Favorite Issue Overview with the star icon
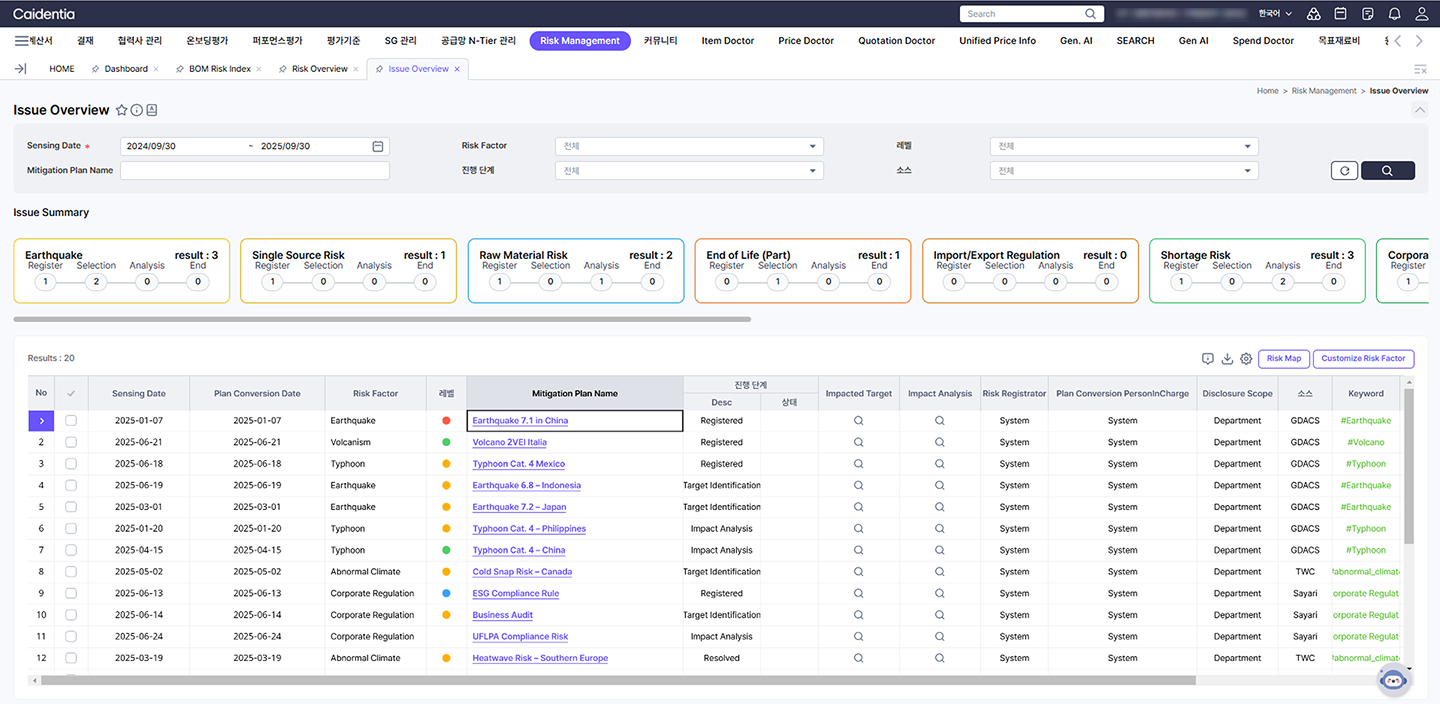The image size is (1440, 704). coord(122,110)
